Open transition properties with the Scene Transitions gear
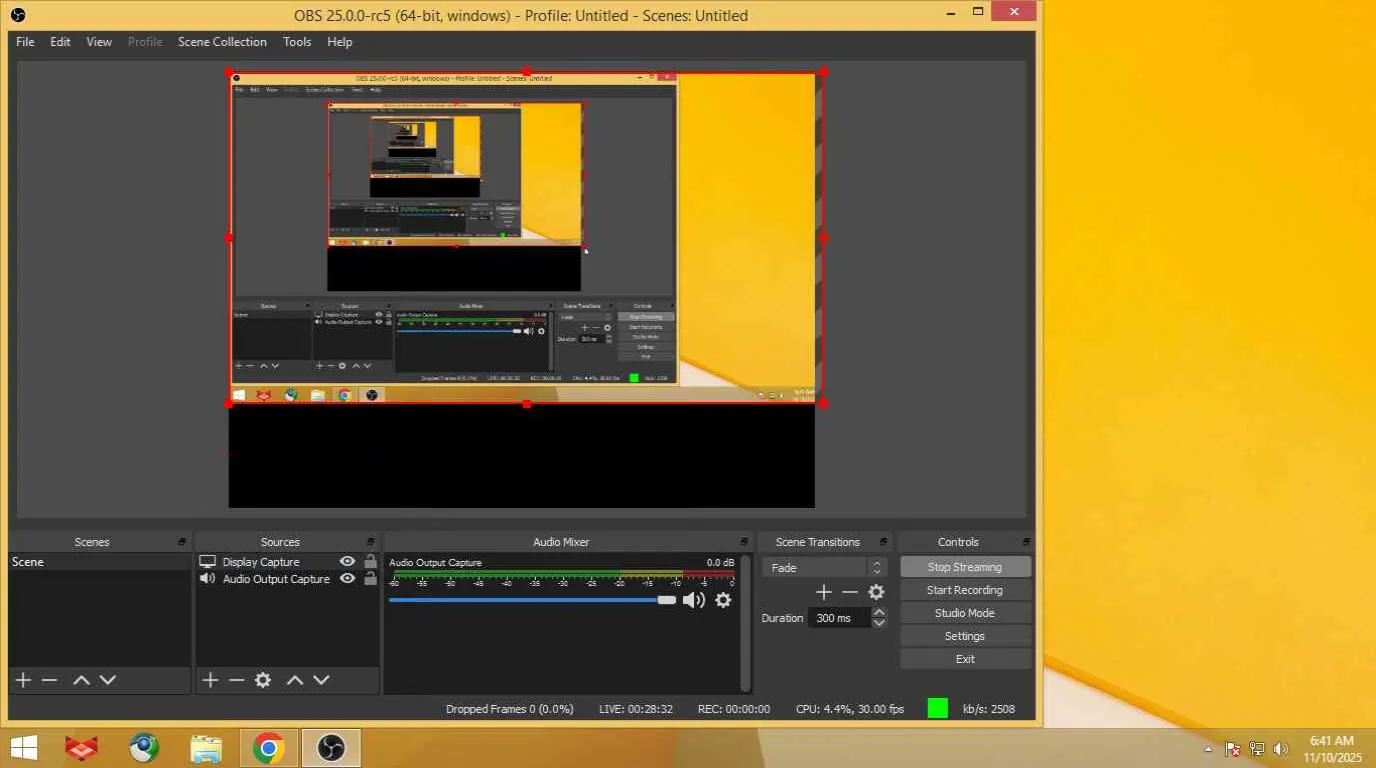This screenshot has width=1376, height=768. pyautogui.click(x=876, y=592)
